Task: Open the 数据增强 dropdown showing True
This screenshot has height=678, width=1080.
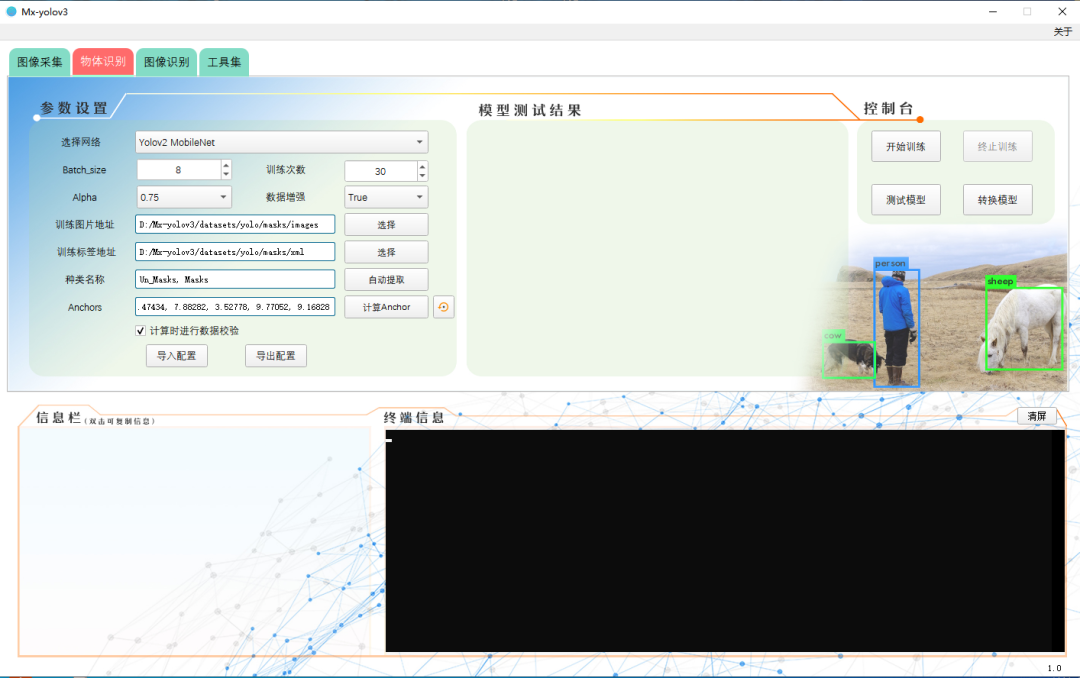Action: pos(386,197)
